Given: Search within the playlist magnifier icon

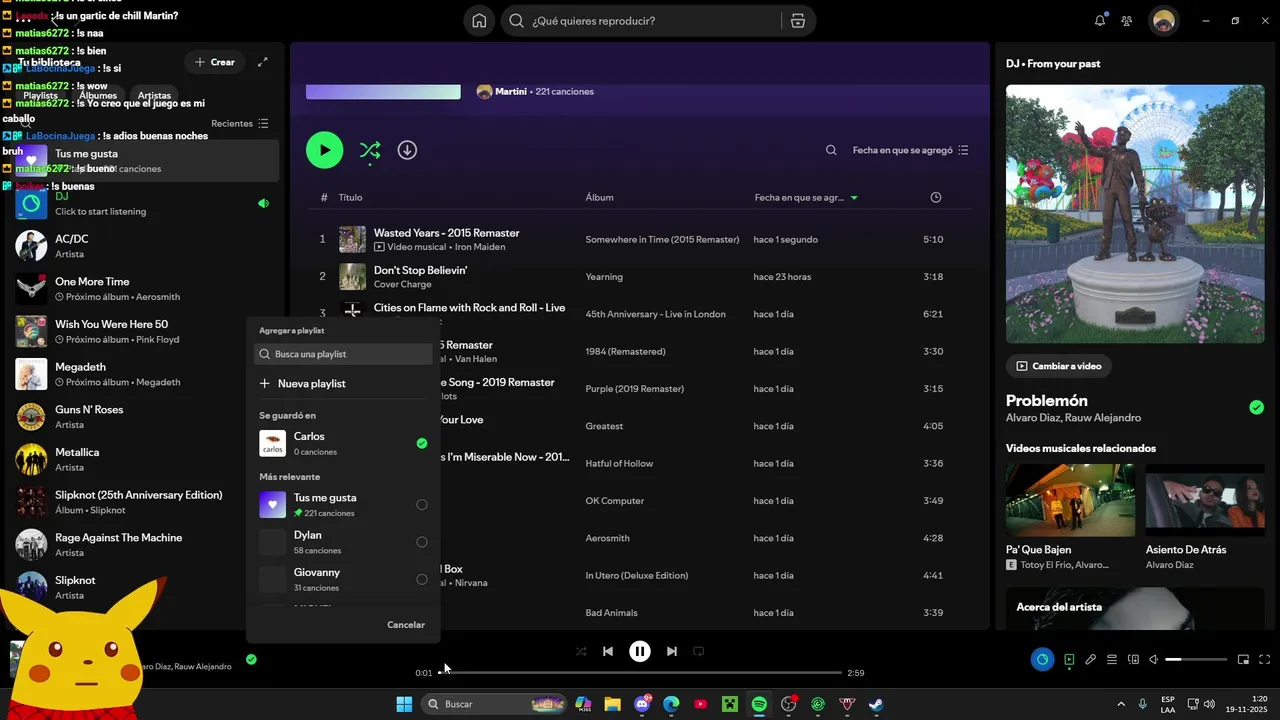Looking at the screenshot, I should [831, 150].
